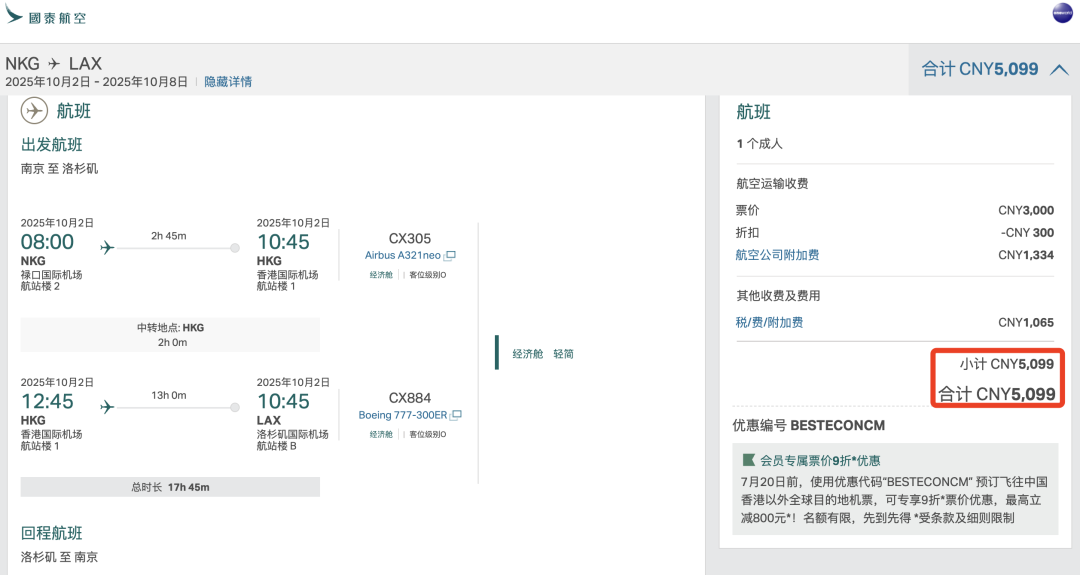Click the 08:00 NKG departure time
Image resolution: width=1080 pixels, height=575 pixels.
point(47,242)
